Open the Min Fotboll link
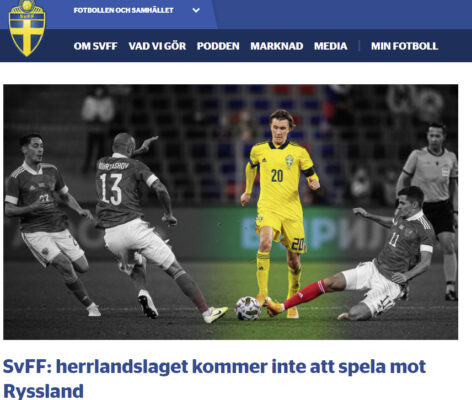This screenshot has height=400, width=472. (404, 46)
